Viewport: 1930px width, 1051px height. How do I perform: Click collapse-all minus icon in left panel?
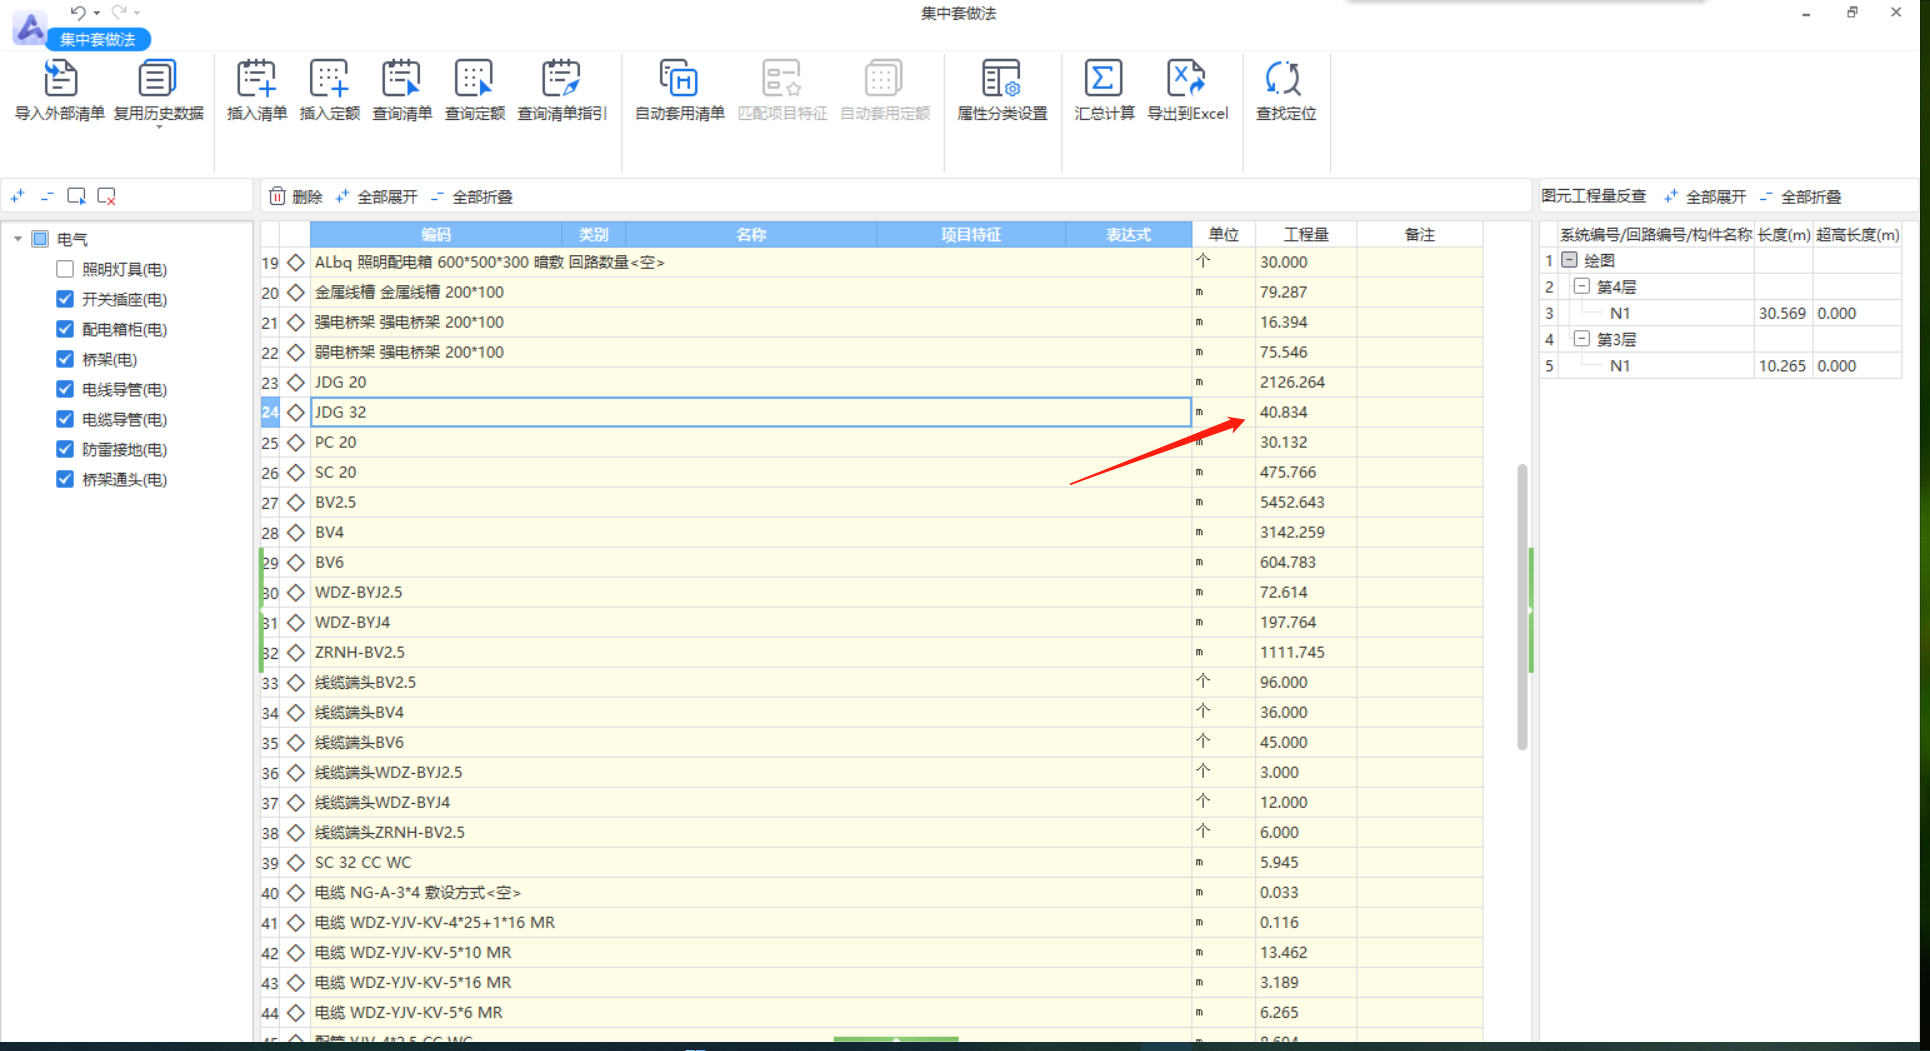point(46,196)
